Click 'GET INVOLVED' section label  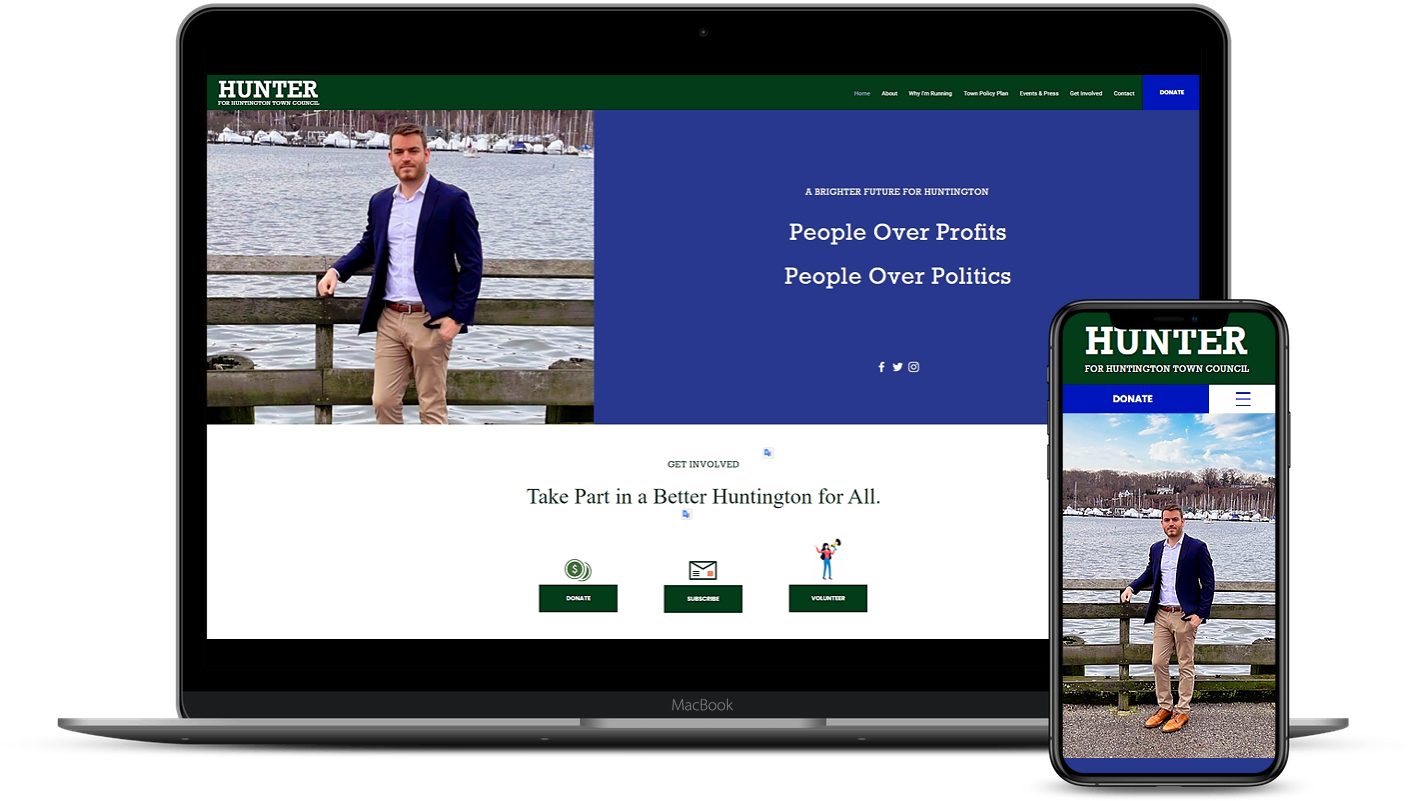[x=703, y=464]
